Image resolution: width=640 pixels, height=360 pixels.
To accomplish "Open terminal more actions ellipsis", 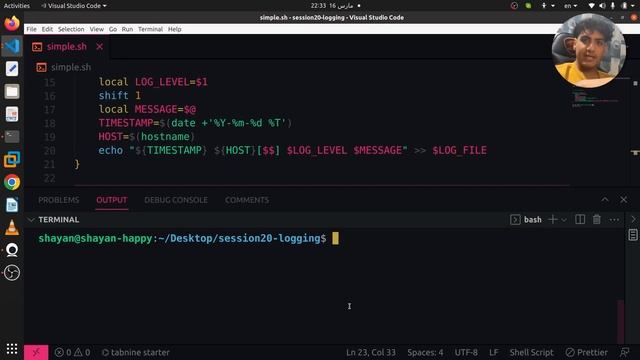I will 614,220.
